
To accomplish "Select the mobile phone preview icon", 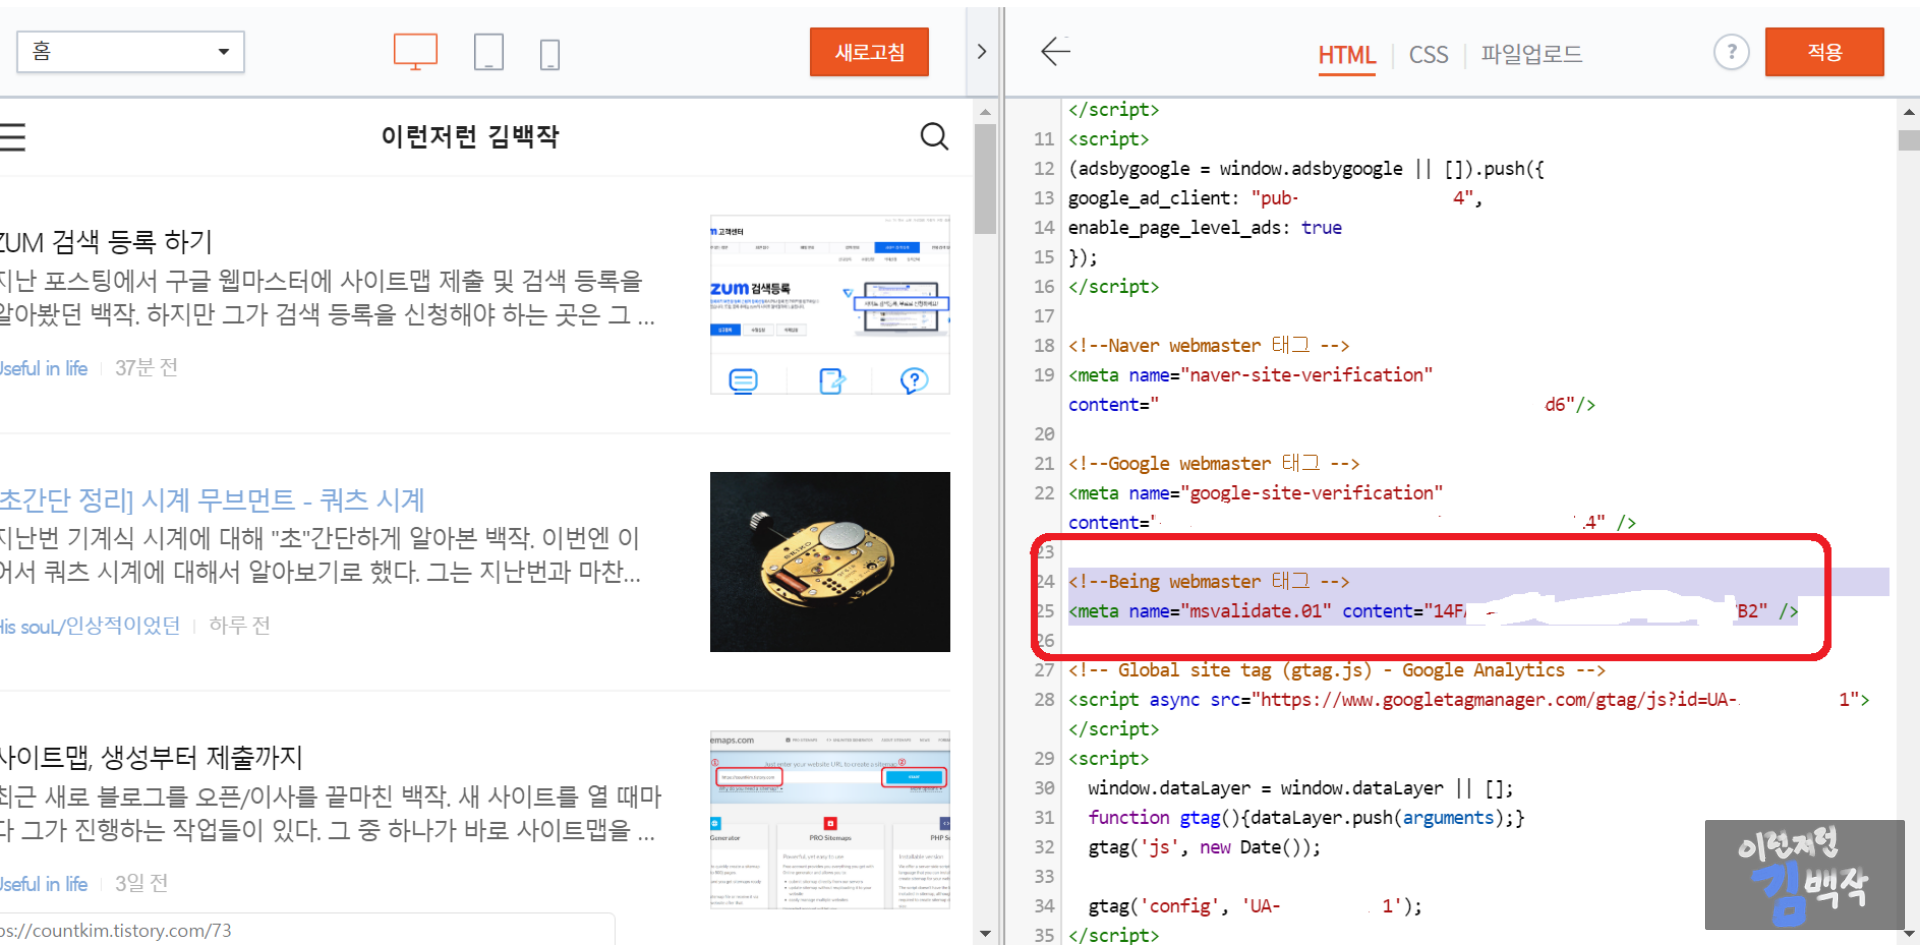I will tap(549, 54).
